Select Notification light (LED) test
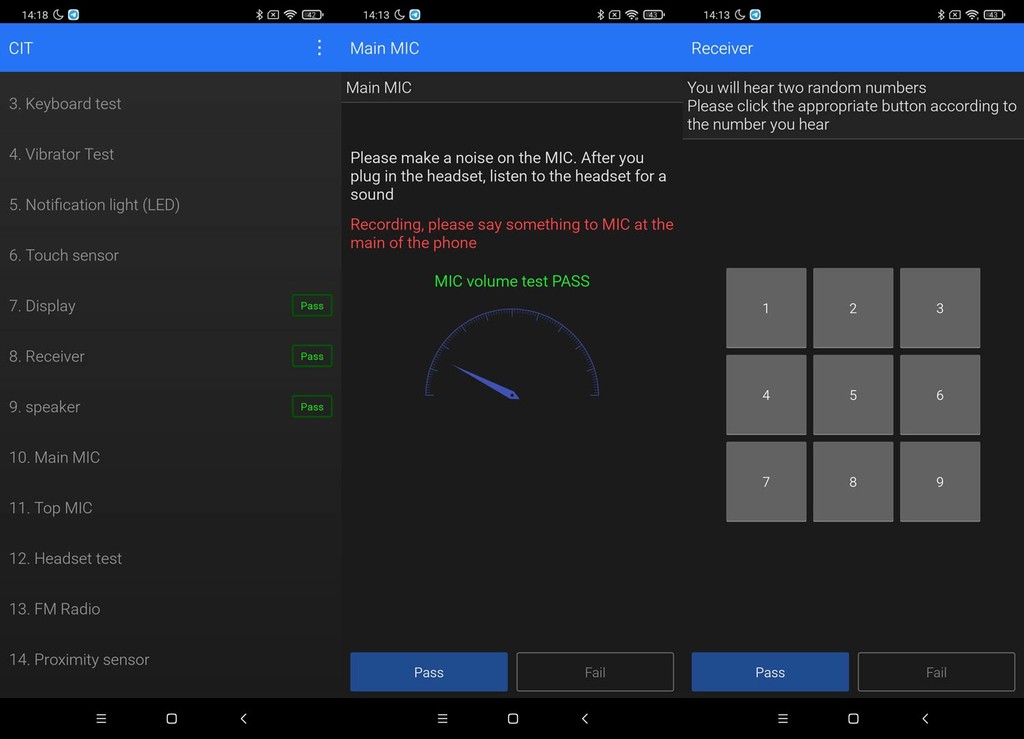Image resolution: width=1024 pixels, height=739 pixels. 95,205
